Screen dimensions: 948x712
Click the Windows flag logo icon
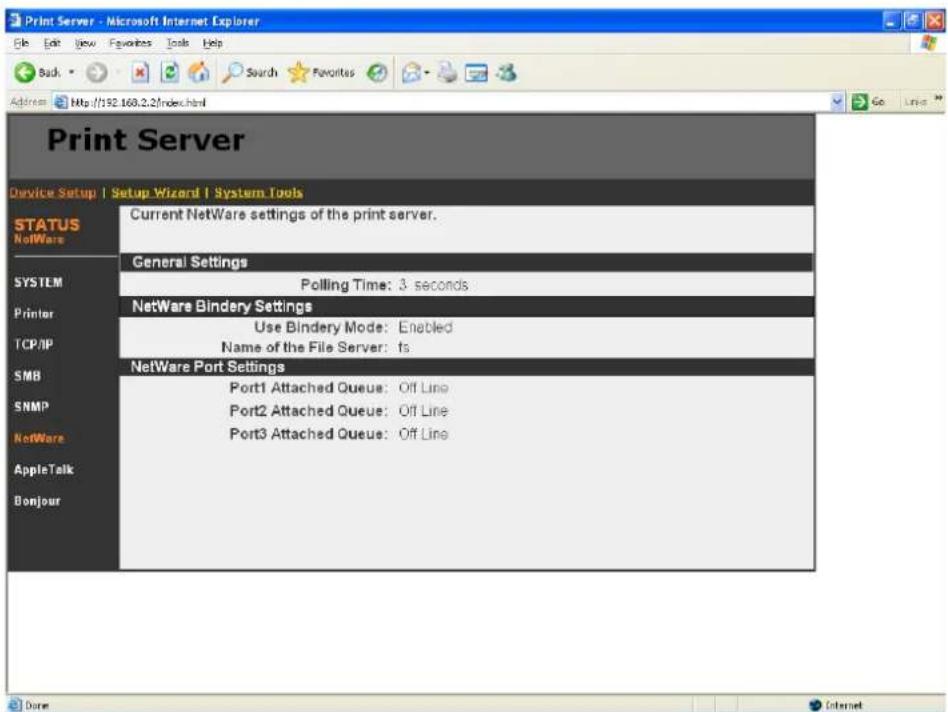[x=928, y=43]
